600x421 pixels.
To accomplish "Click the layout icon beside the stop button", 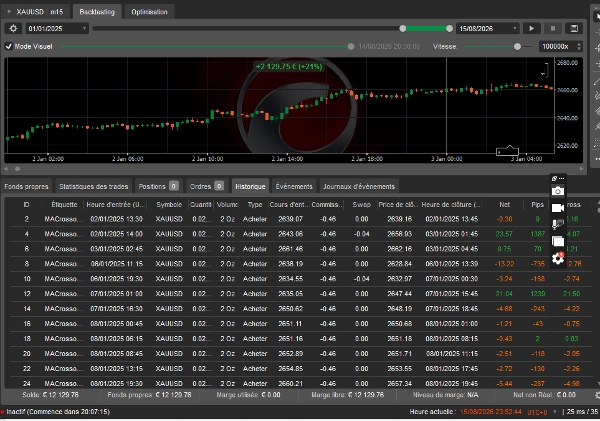I will [x=574, y=28].
